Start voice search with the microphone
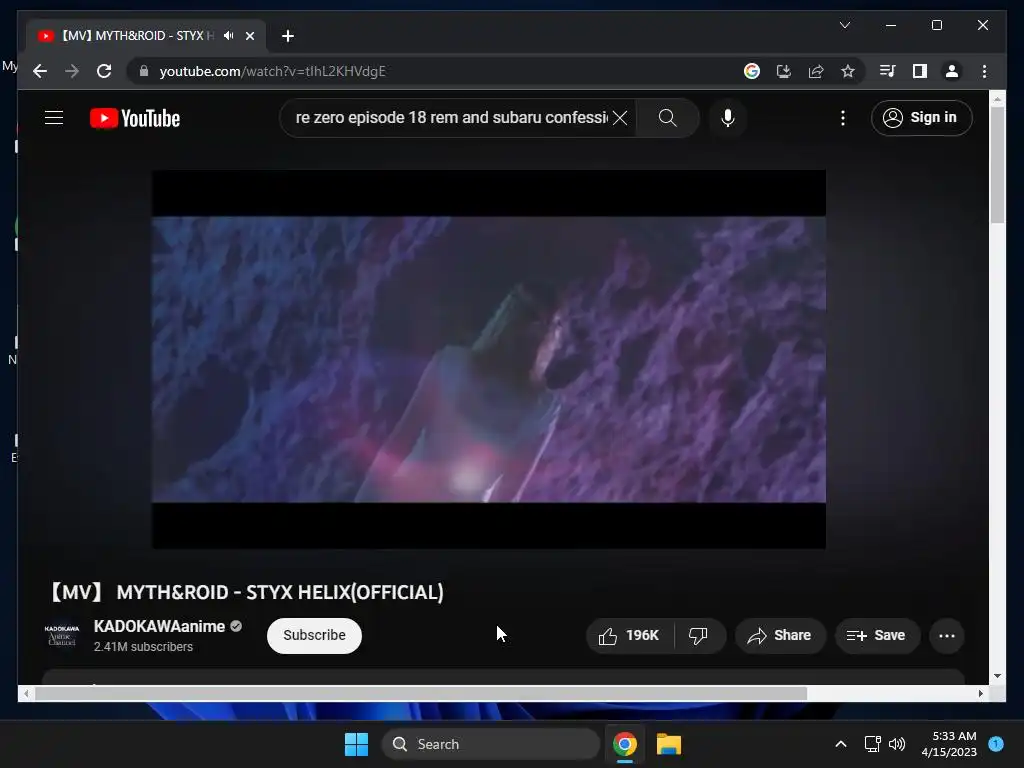 (x=728, y=118)
